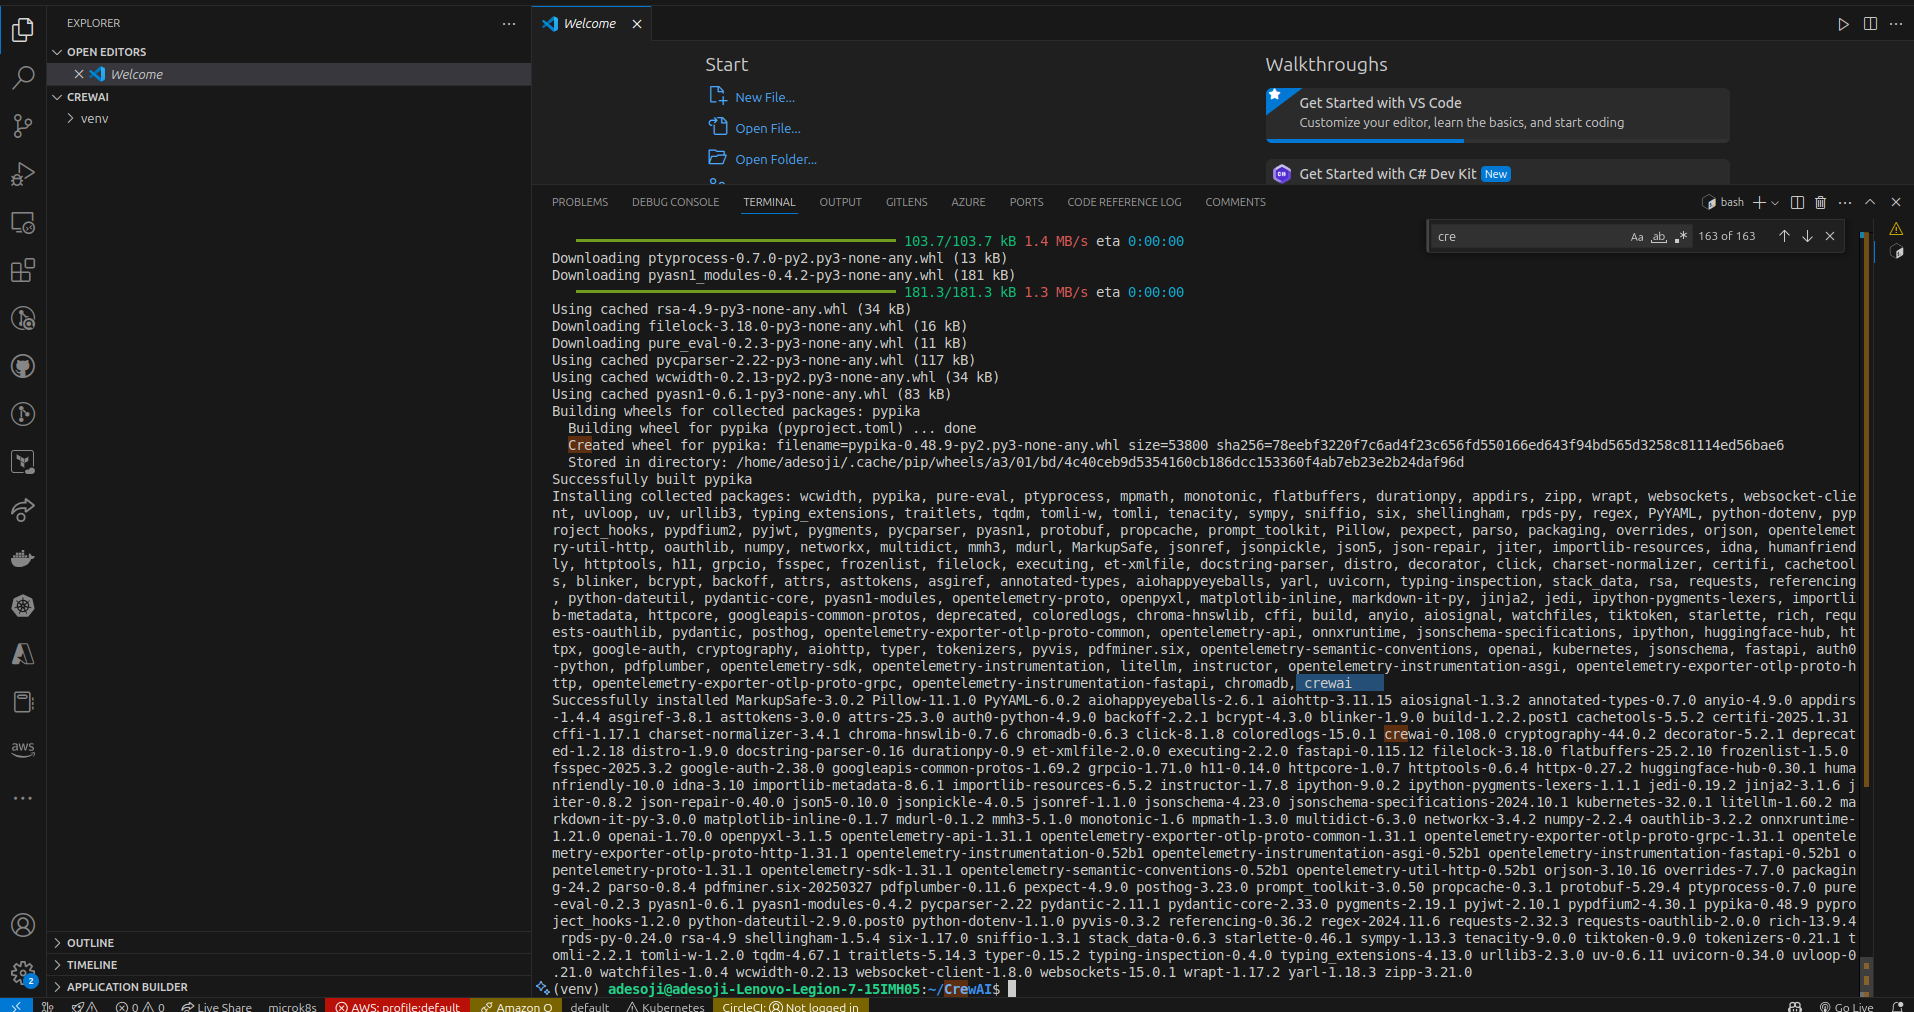Click the remote window indicator in status bar
The height and width of the screenshot is (1012, 1914).
point(16,1006)
